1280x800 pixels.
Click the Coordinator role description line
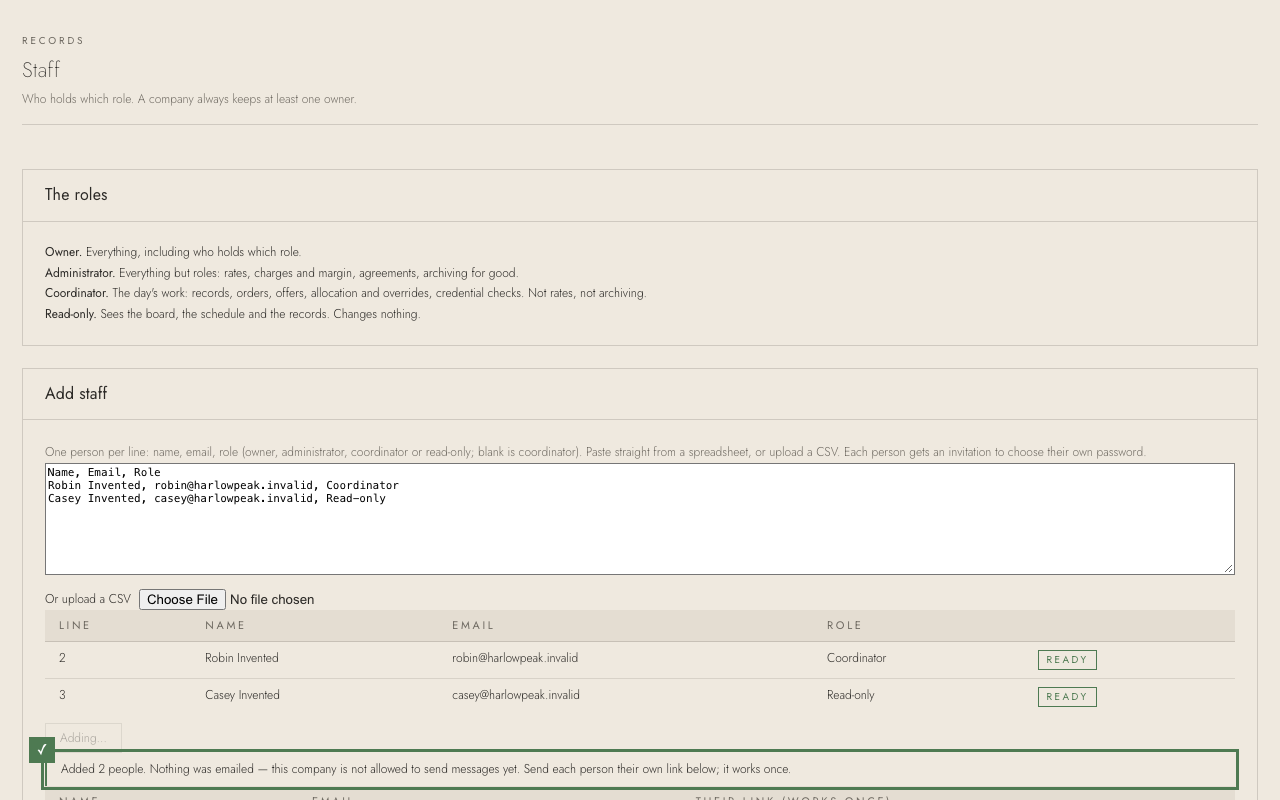point(346,293)
